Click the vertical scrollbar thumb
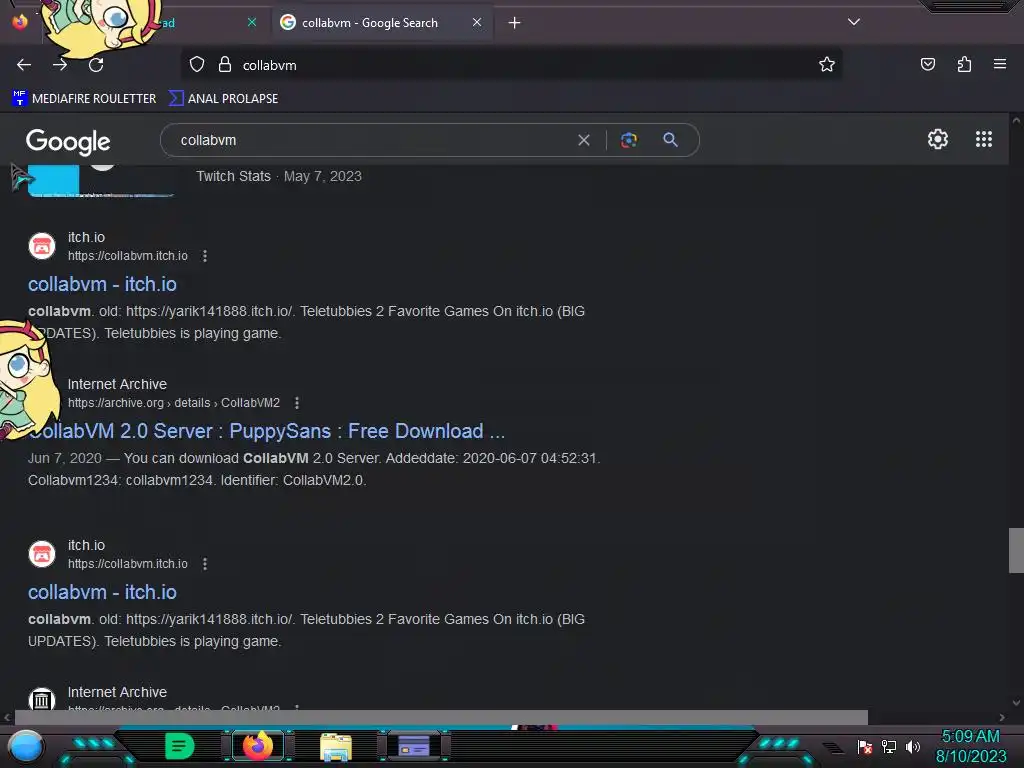1024x768 pixels. pyautogui.click(x=1016, y=550)
